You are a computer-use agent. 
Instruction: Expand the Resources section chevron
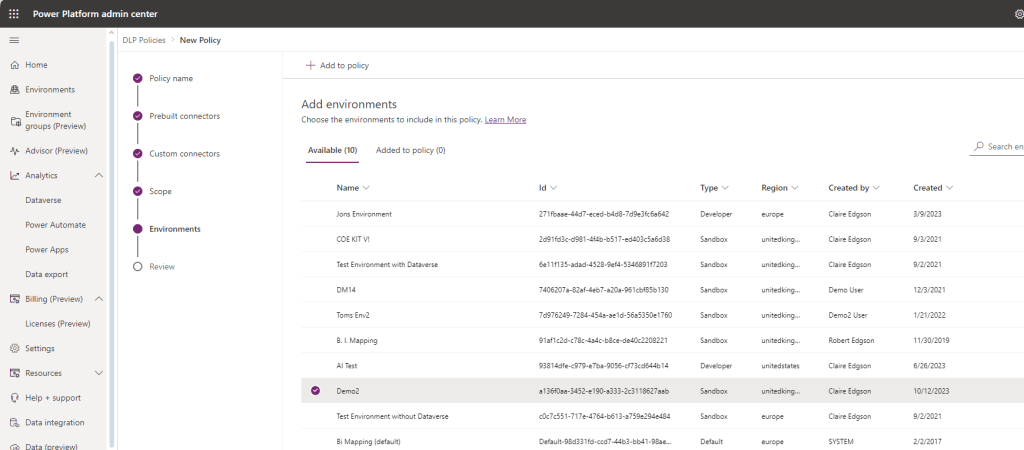pos(98,373)
